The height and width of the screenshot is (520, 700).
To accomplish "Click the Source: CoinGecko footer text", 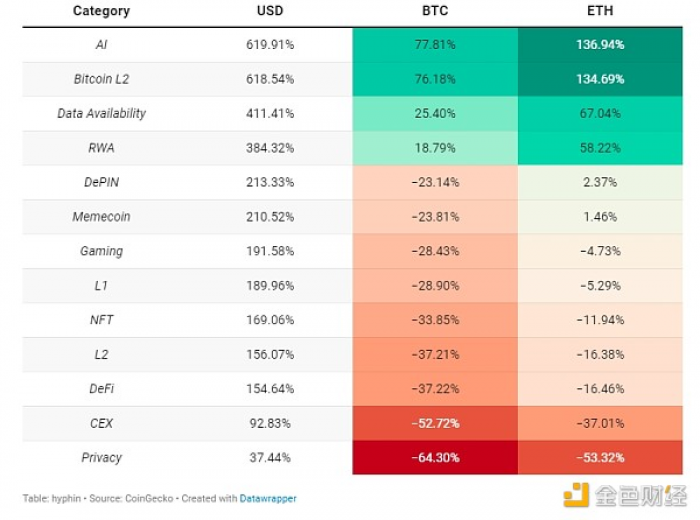I will point(131,499).
